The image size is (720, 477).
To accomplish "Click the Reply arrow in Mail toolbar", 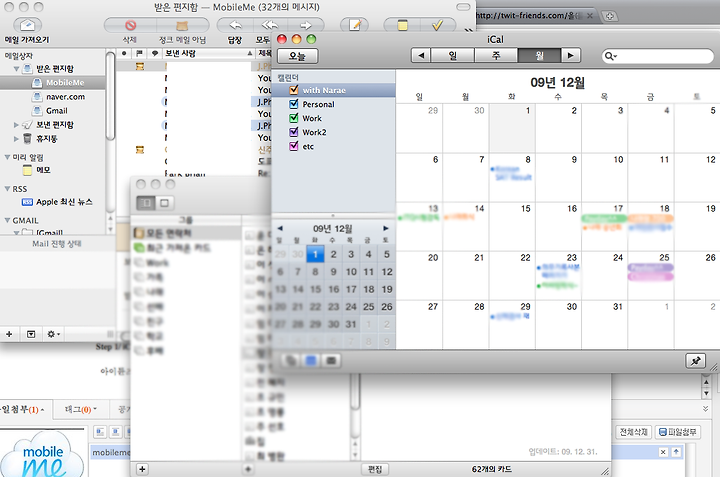I will (235, 25).
